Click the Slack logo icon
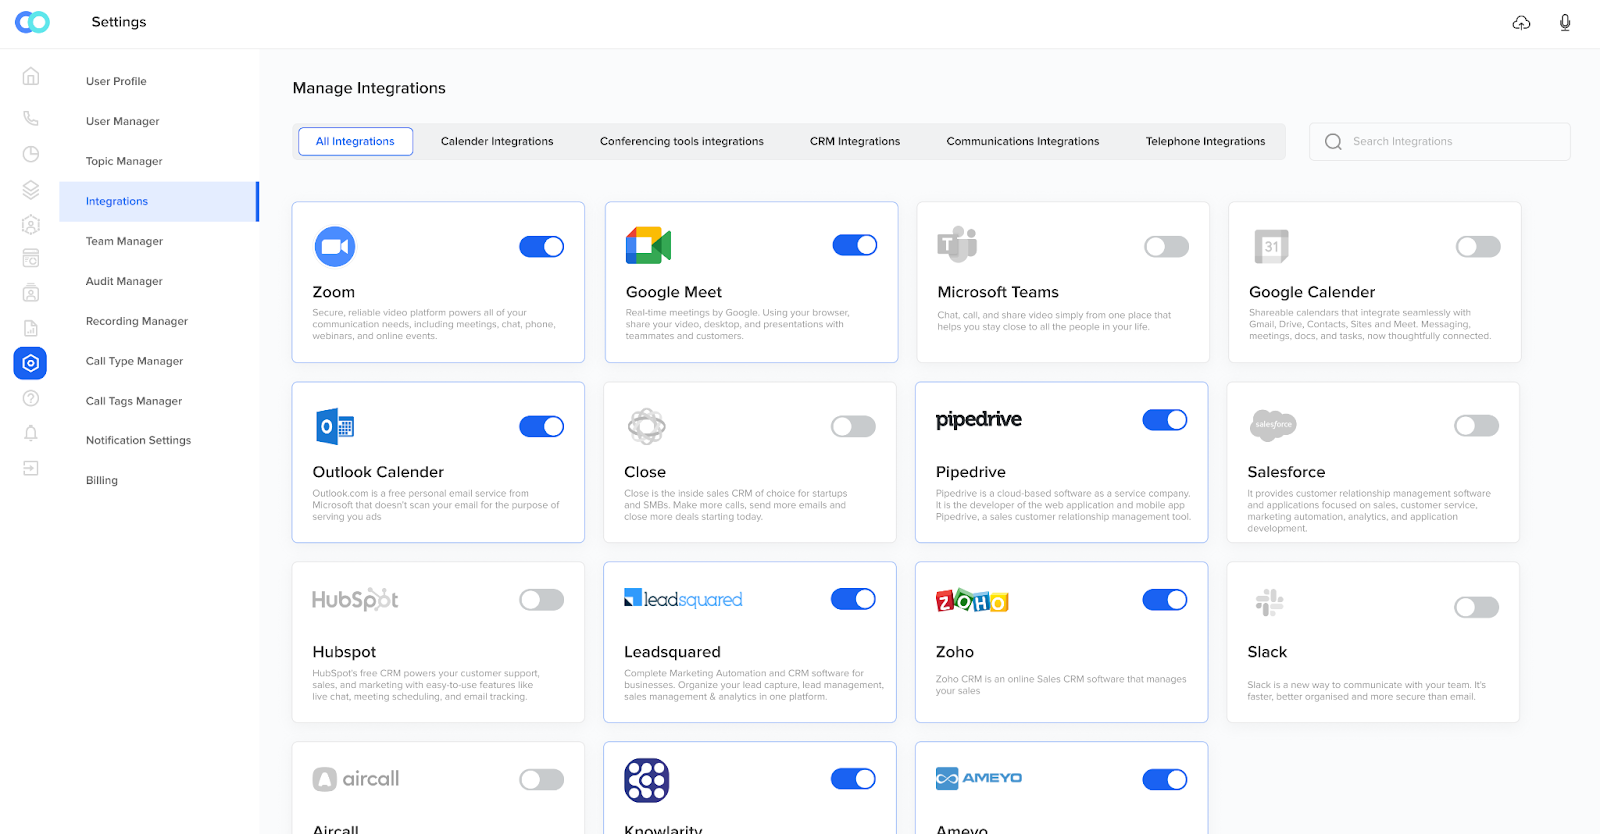Viewport: 1600px width, 834px height. (1269, 603)
